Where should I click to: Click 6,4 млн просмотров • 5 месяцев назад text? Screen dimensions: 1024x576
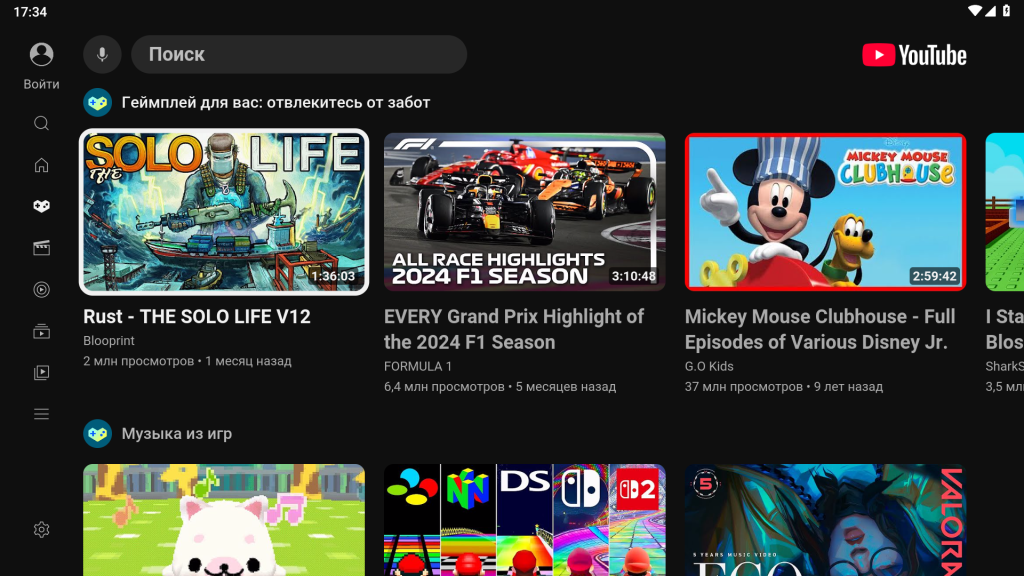(500, 387)
